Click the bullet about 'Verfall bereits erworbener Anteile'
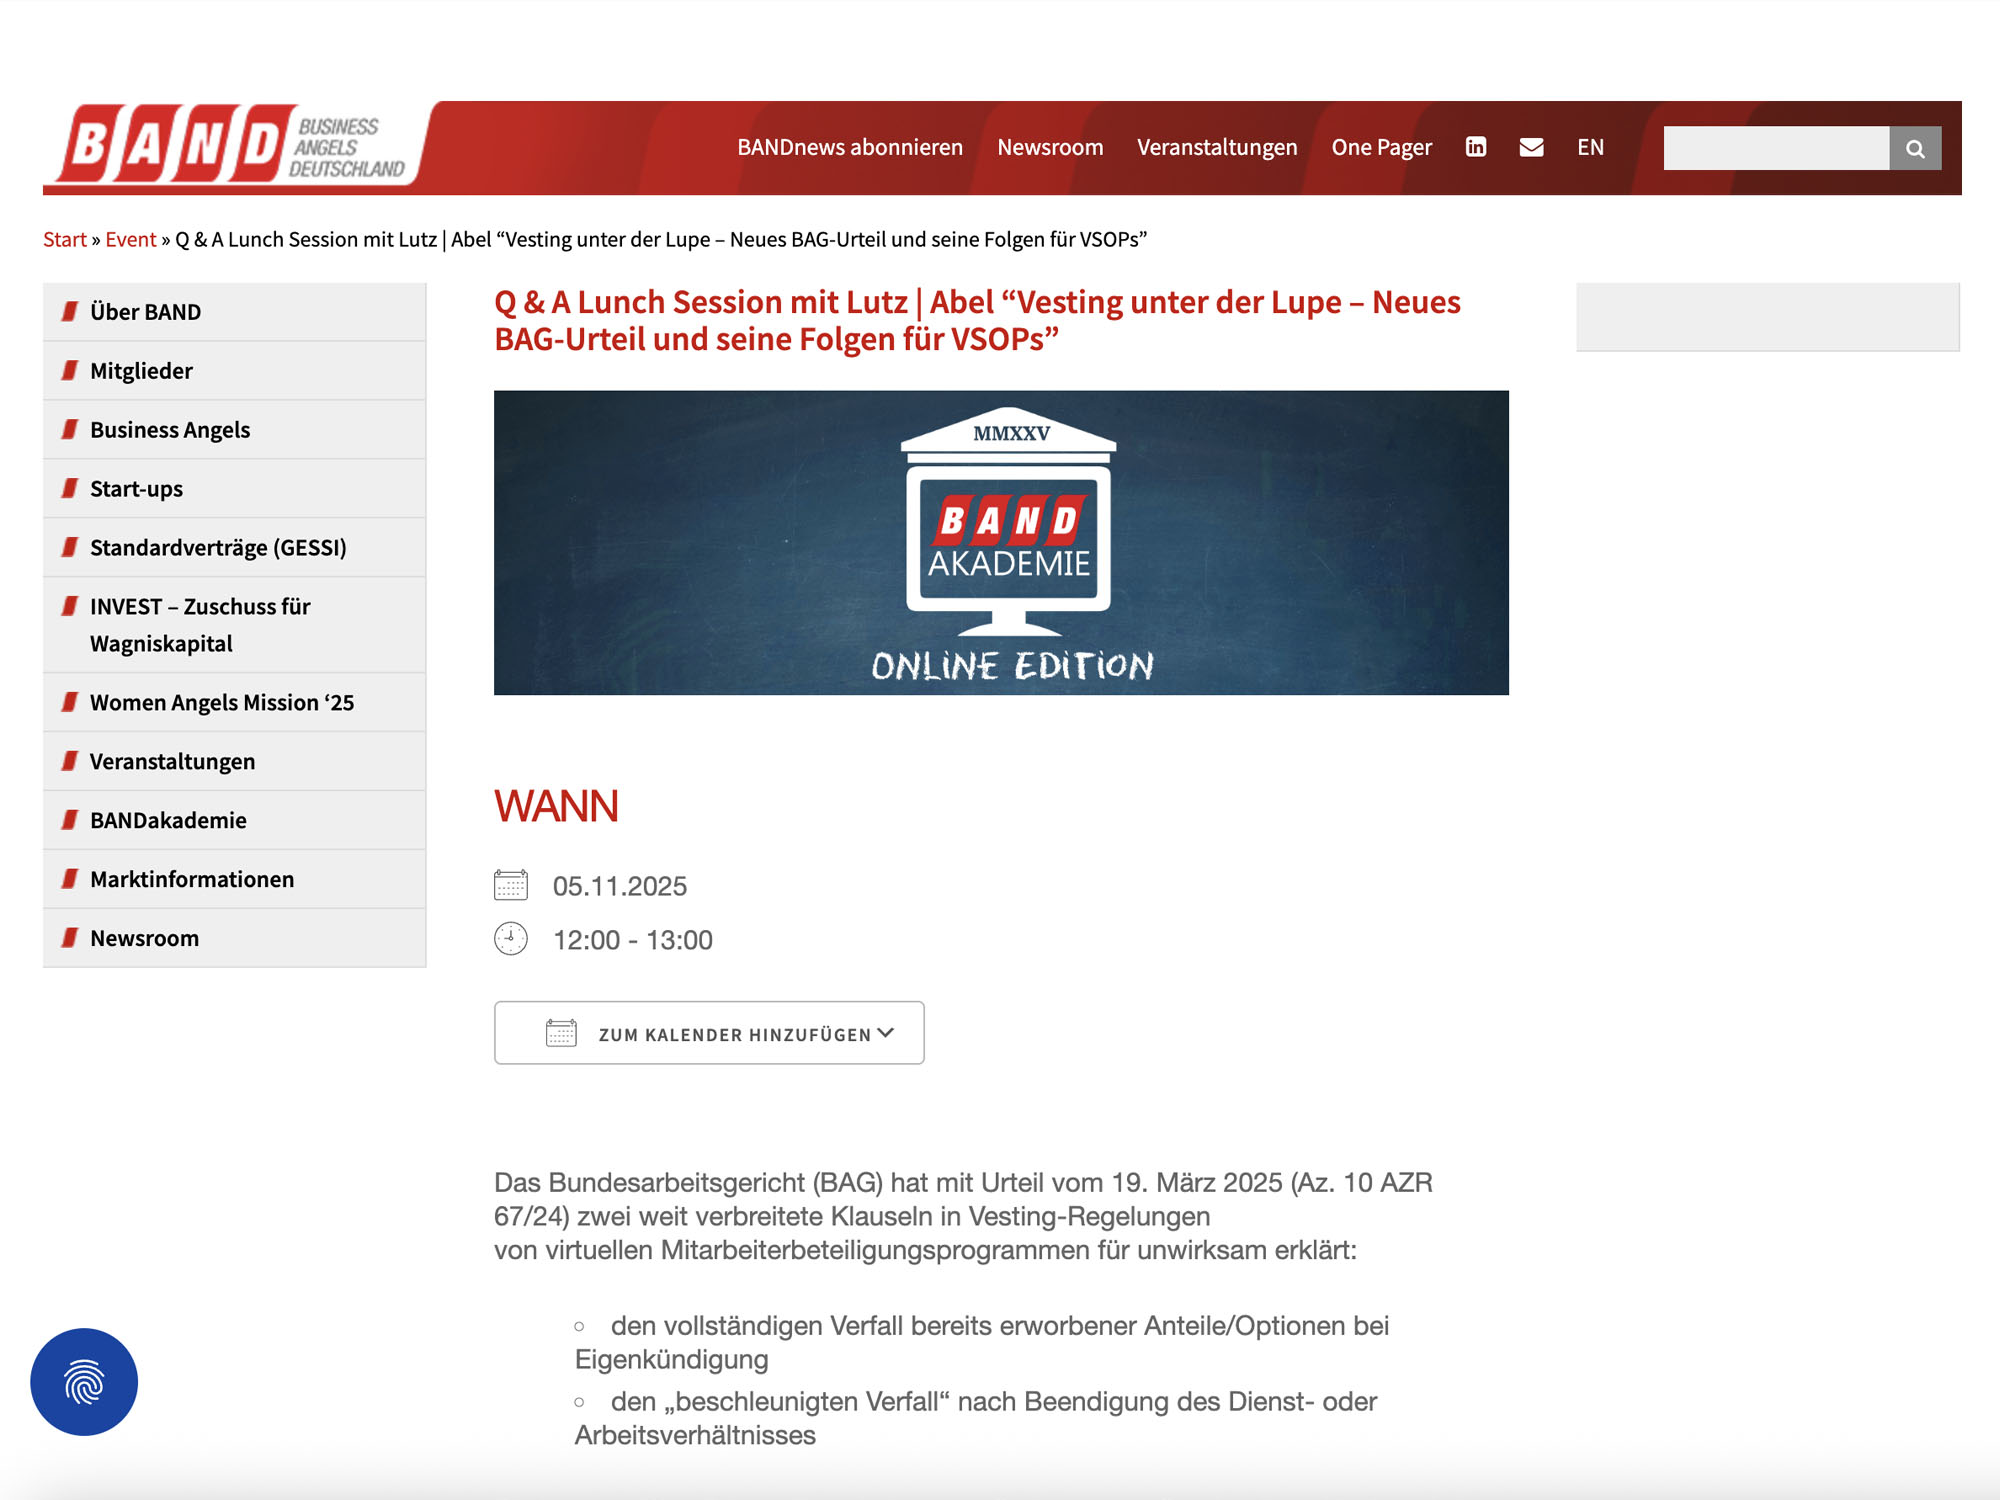The width and height of the screenshot is (2000, 1500). click(x=981, y=1342)
